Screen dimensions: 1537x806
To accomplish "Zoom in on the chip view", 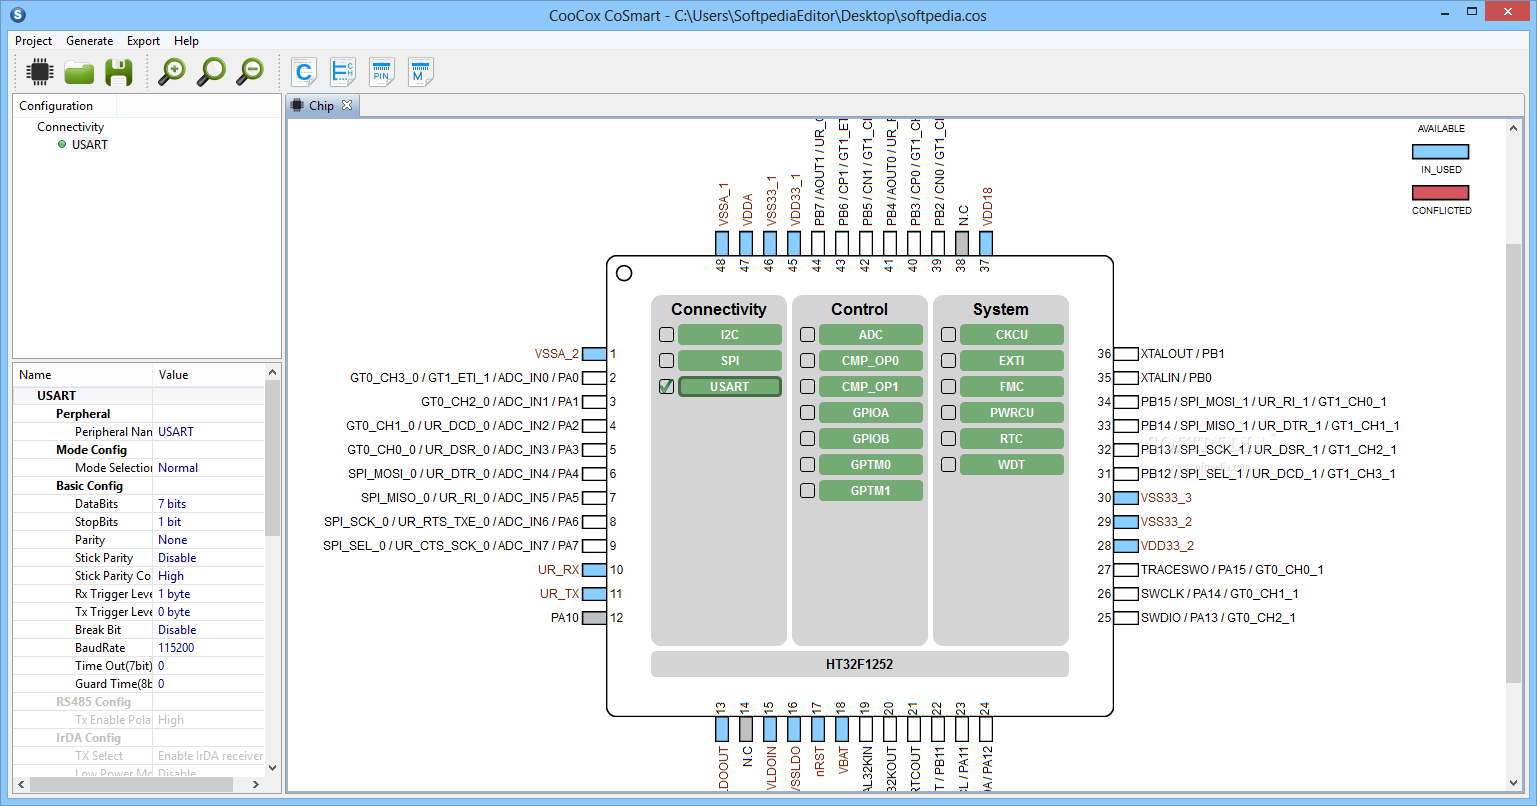I will [x=172, y=72].
